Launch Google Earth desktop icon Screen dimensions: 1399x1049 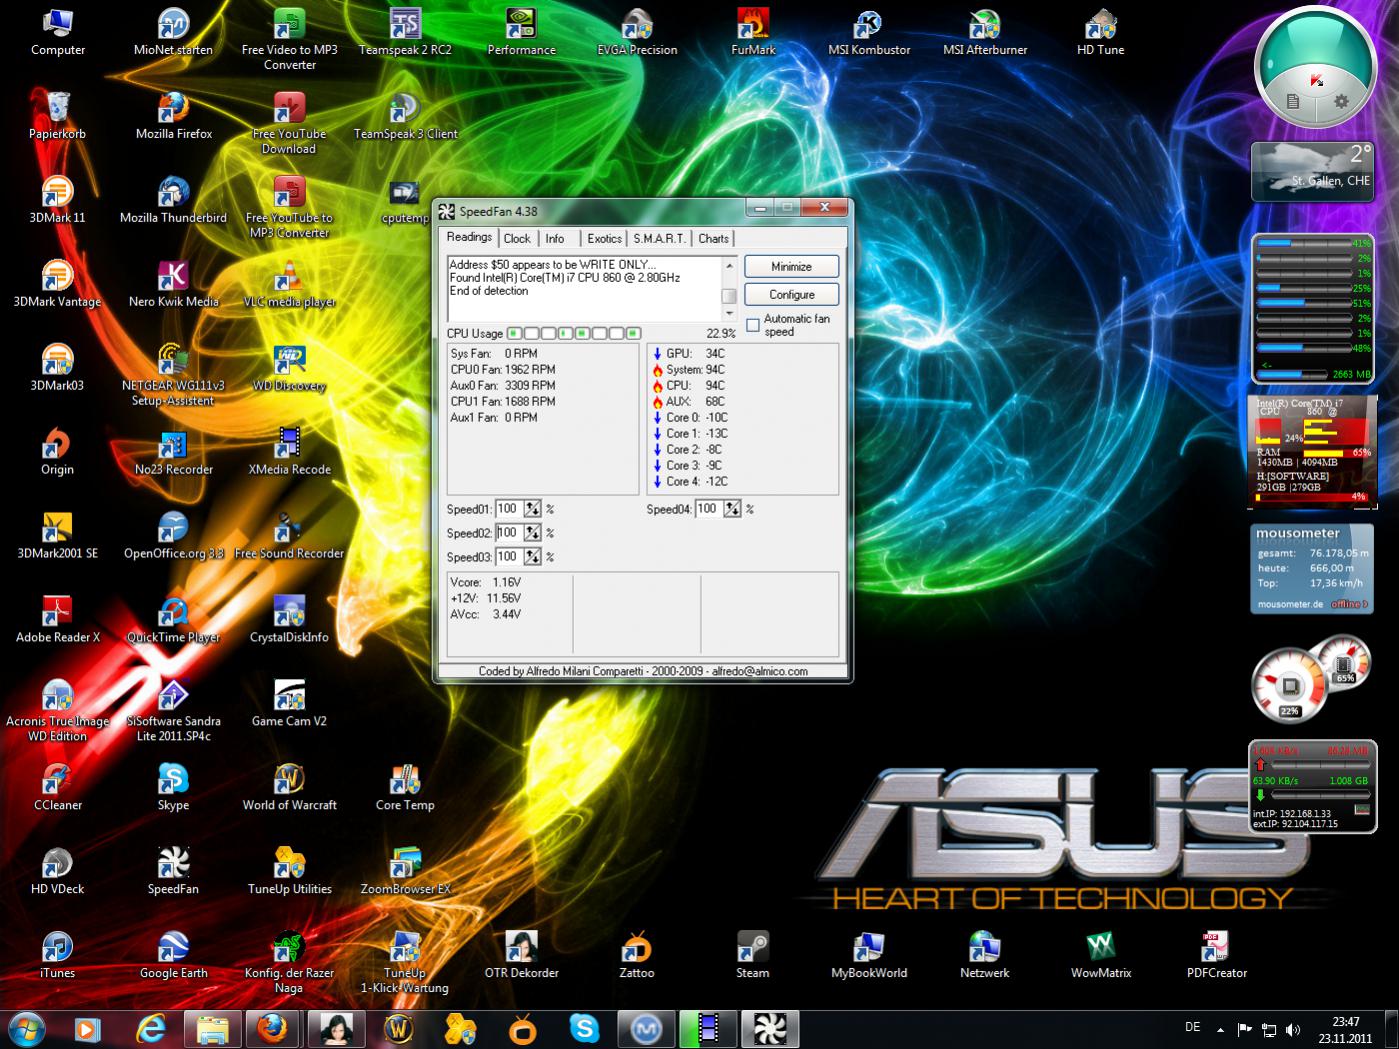coord(173,954)
